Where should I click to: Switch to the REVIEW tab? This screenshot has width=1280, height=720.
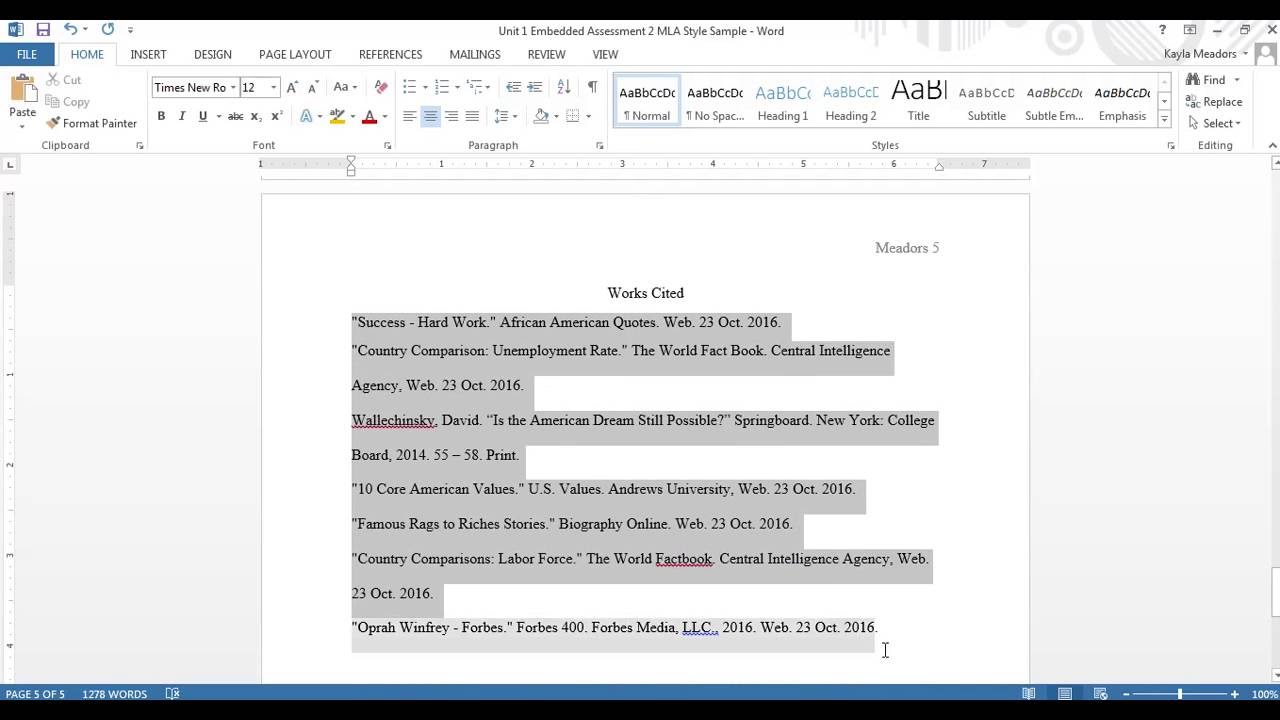(x=547, y=54)
